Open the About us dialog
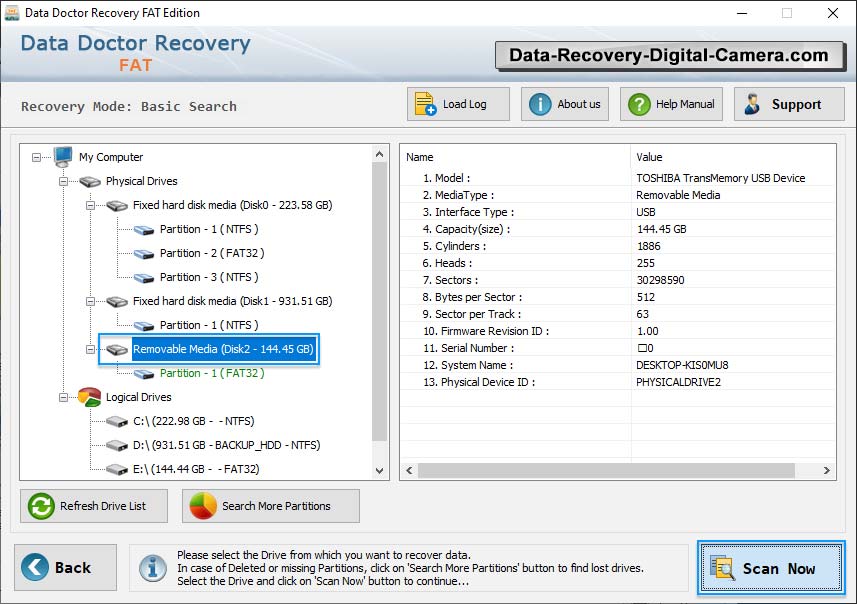This screenshot has width=857, height=604. [x=565, y=104]
